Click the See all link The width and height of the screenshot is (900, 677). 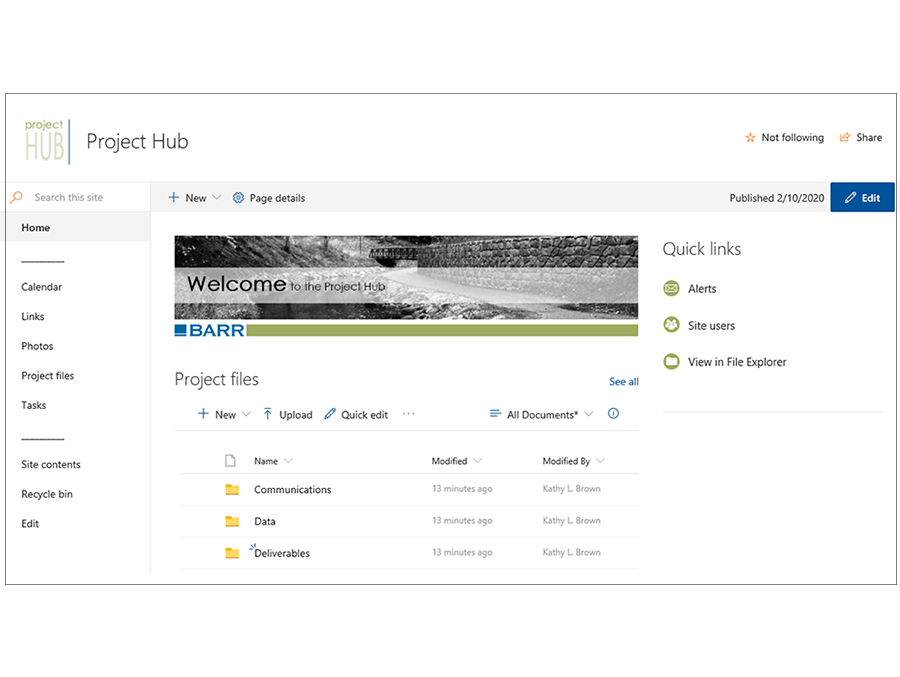623,382
